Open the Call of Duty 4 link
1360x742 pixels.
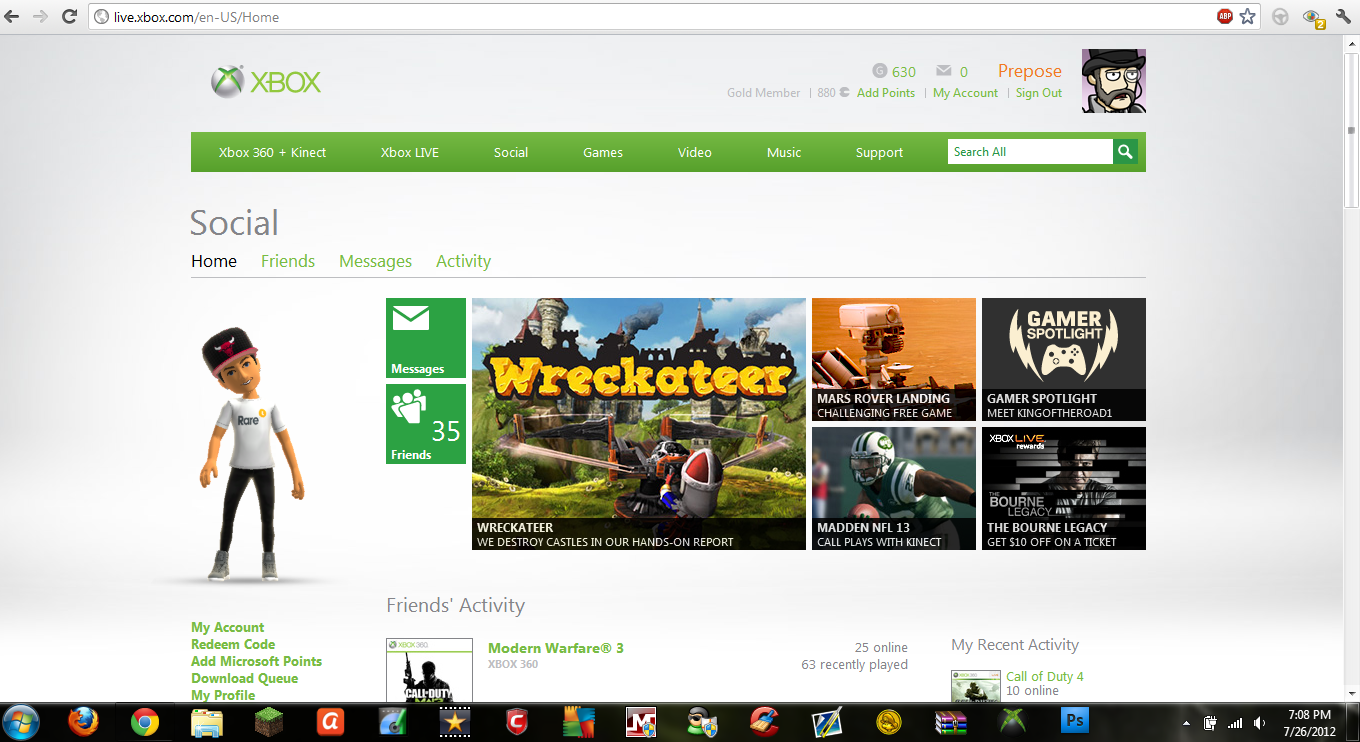[x=1045, y=676]
